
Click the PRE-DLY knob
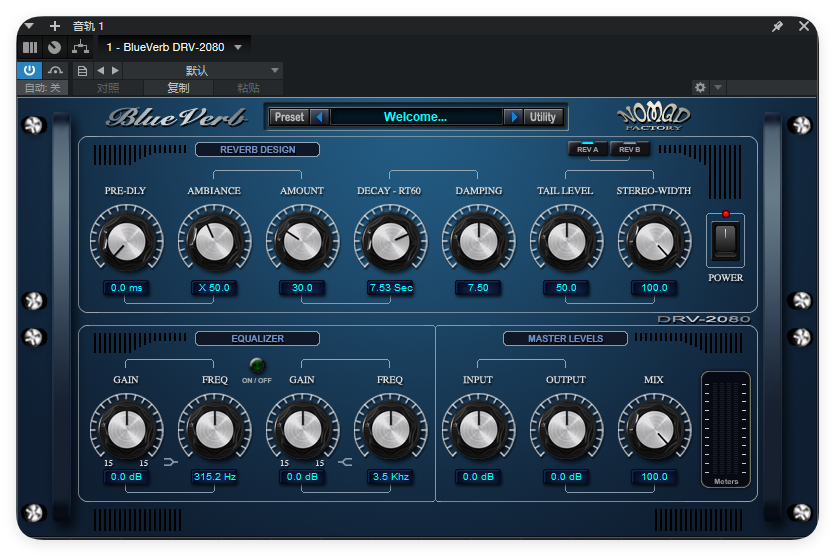click(126, 241)
